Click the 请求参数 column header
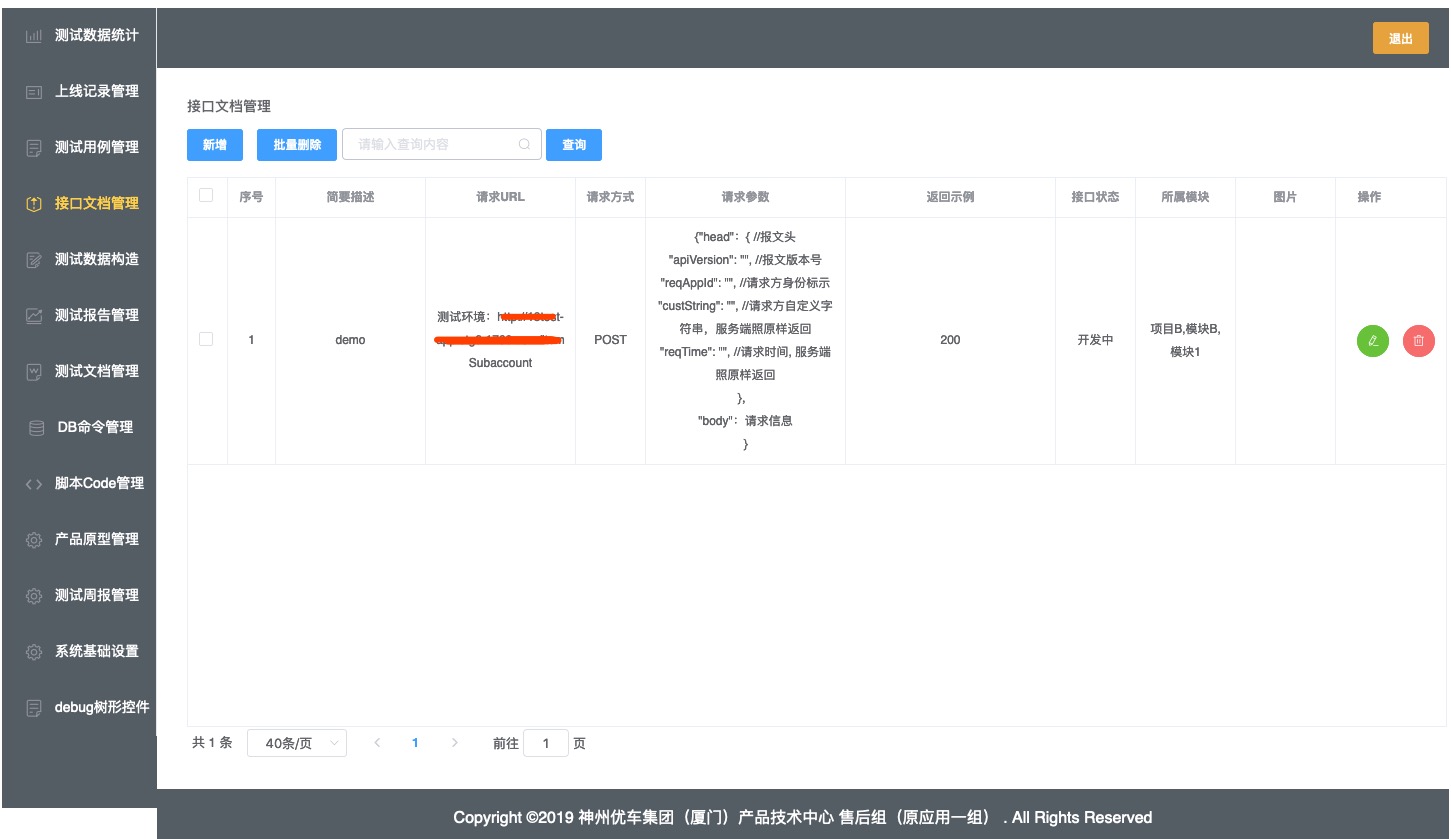The height and width of the screenshot is (839, 1451). pos(745,197)
